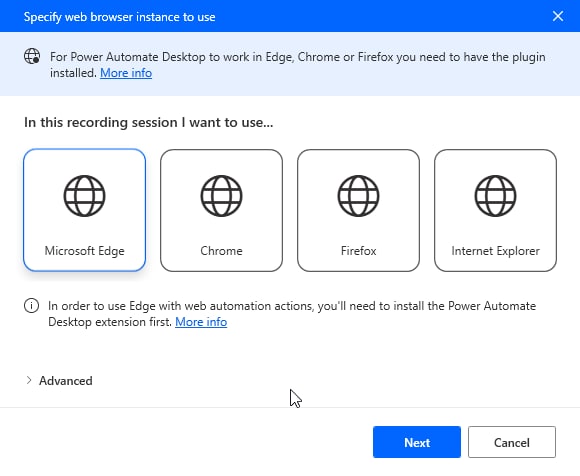The image size is (580, 476).
Task: Open the Advanced settings label
Action: (x=66, y=381)
